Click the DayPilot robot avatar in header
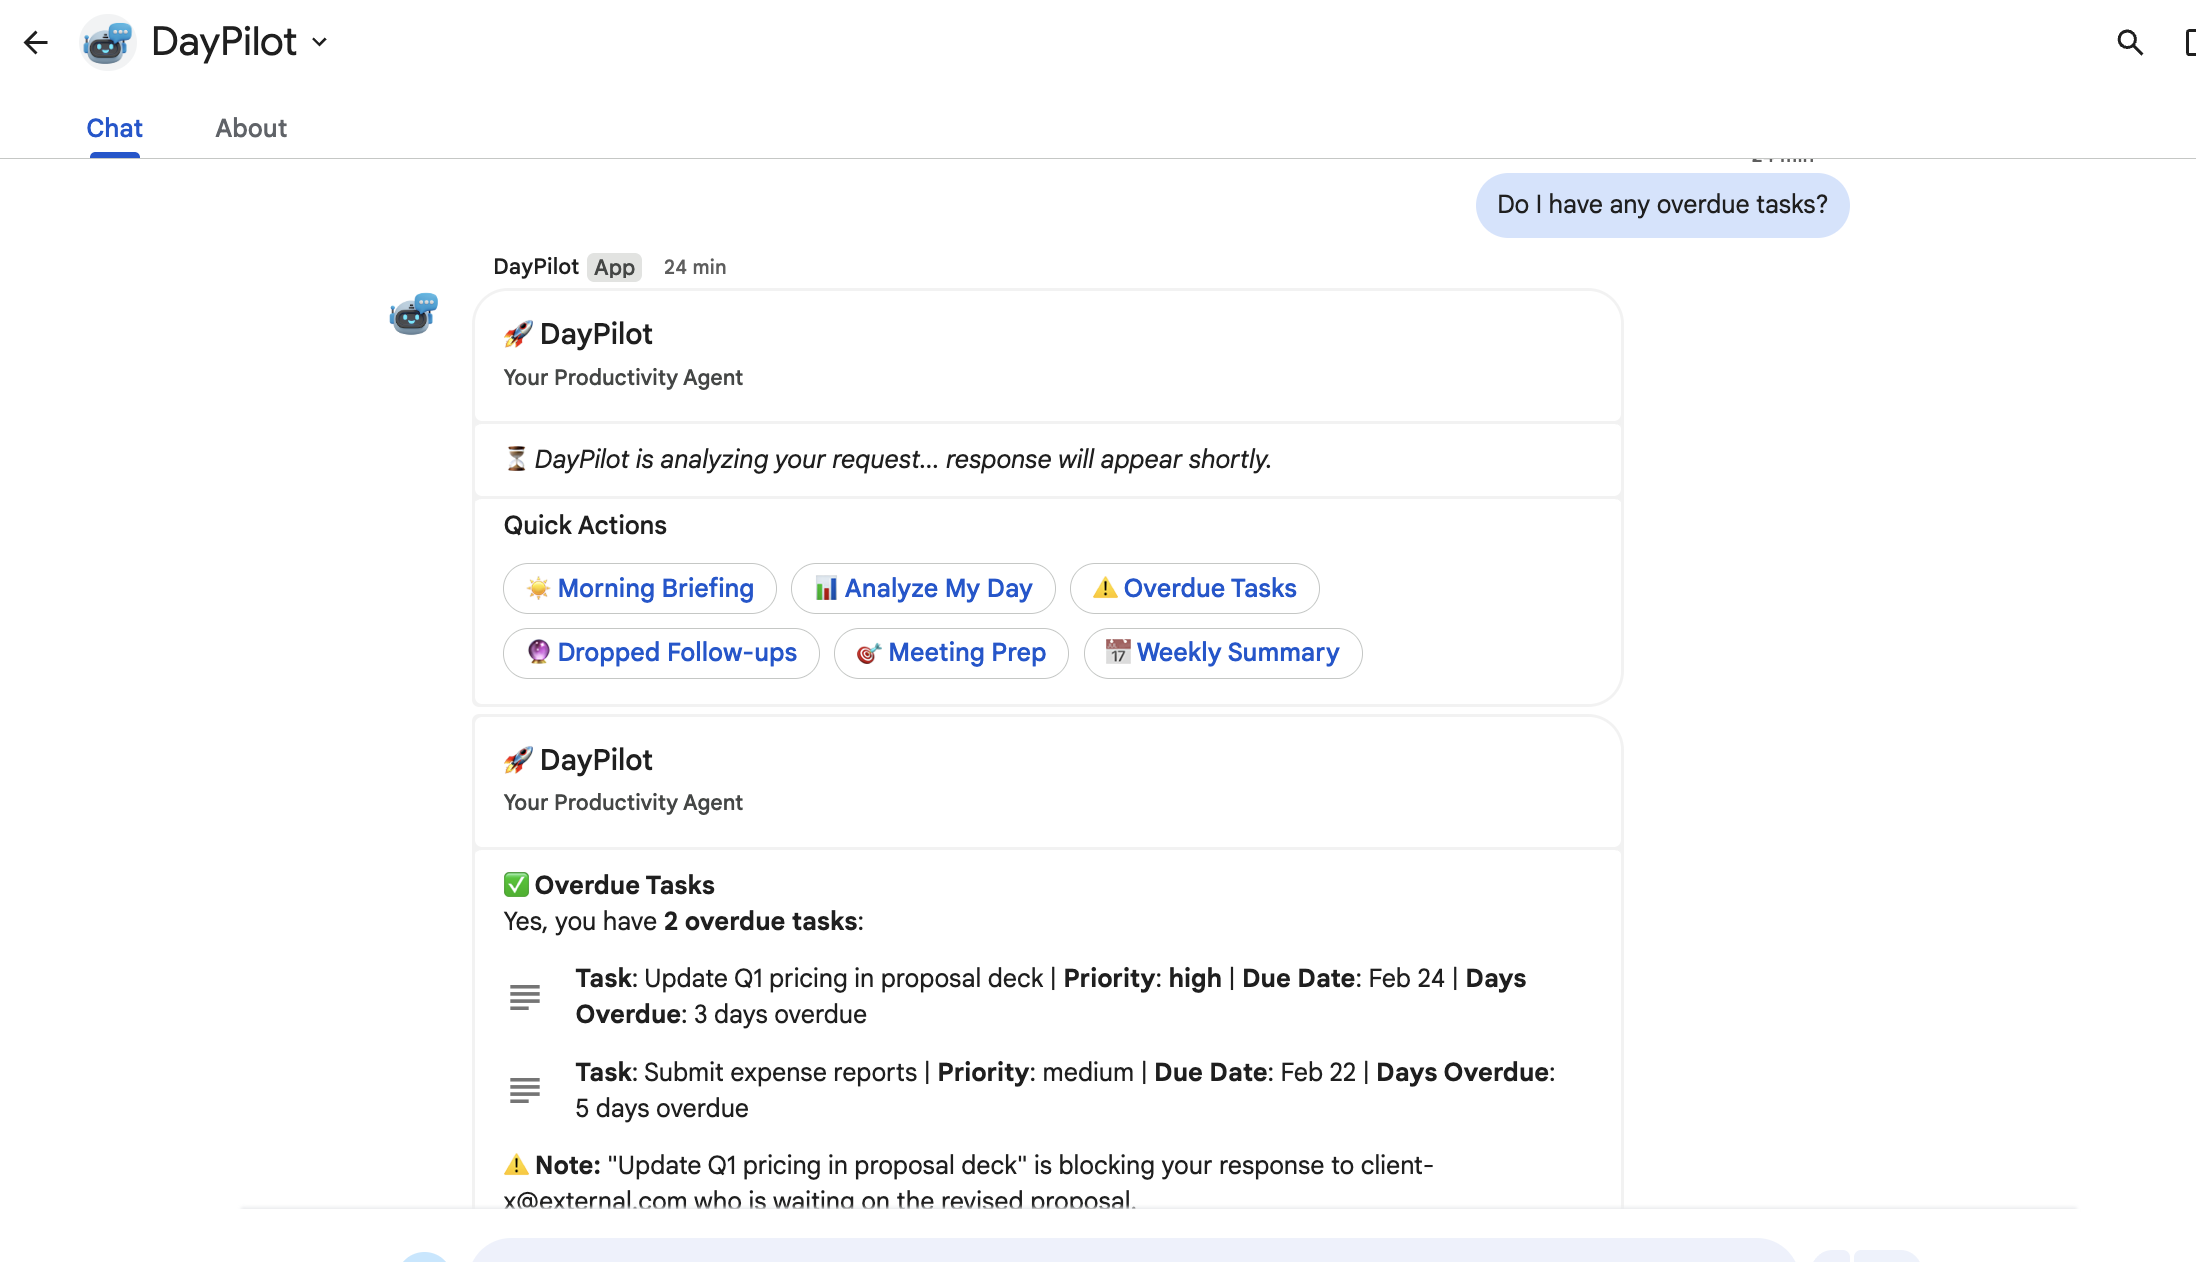Screen dimensions: 2196x1262 tap(108, 42)
